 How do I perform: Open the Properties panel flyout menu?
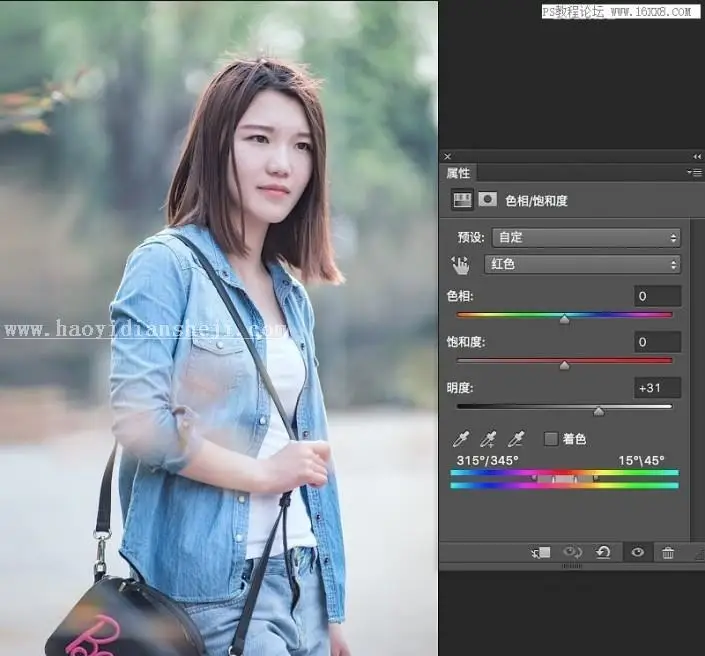[694, 172]
